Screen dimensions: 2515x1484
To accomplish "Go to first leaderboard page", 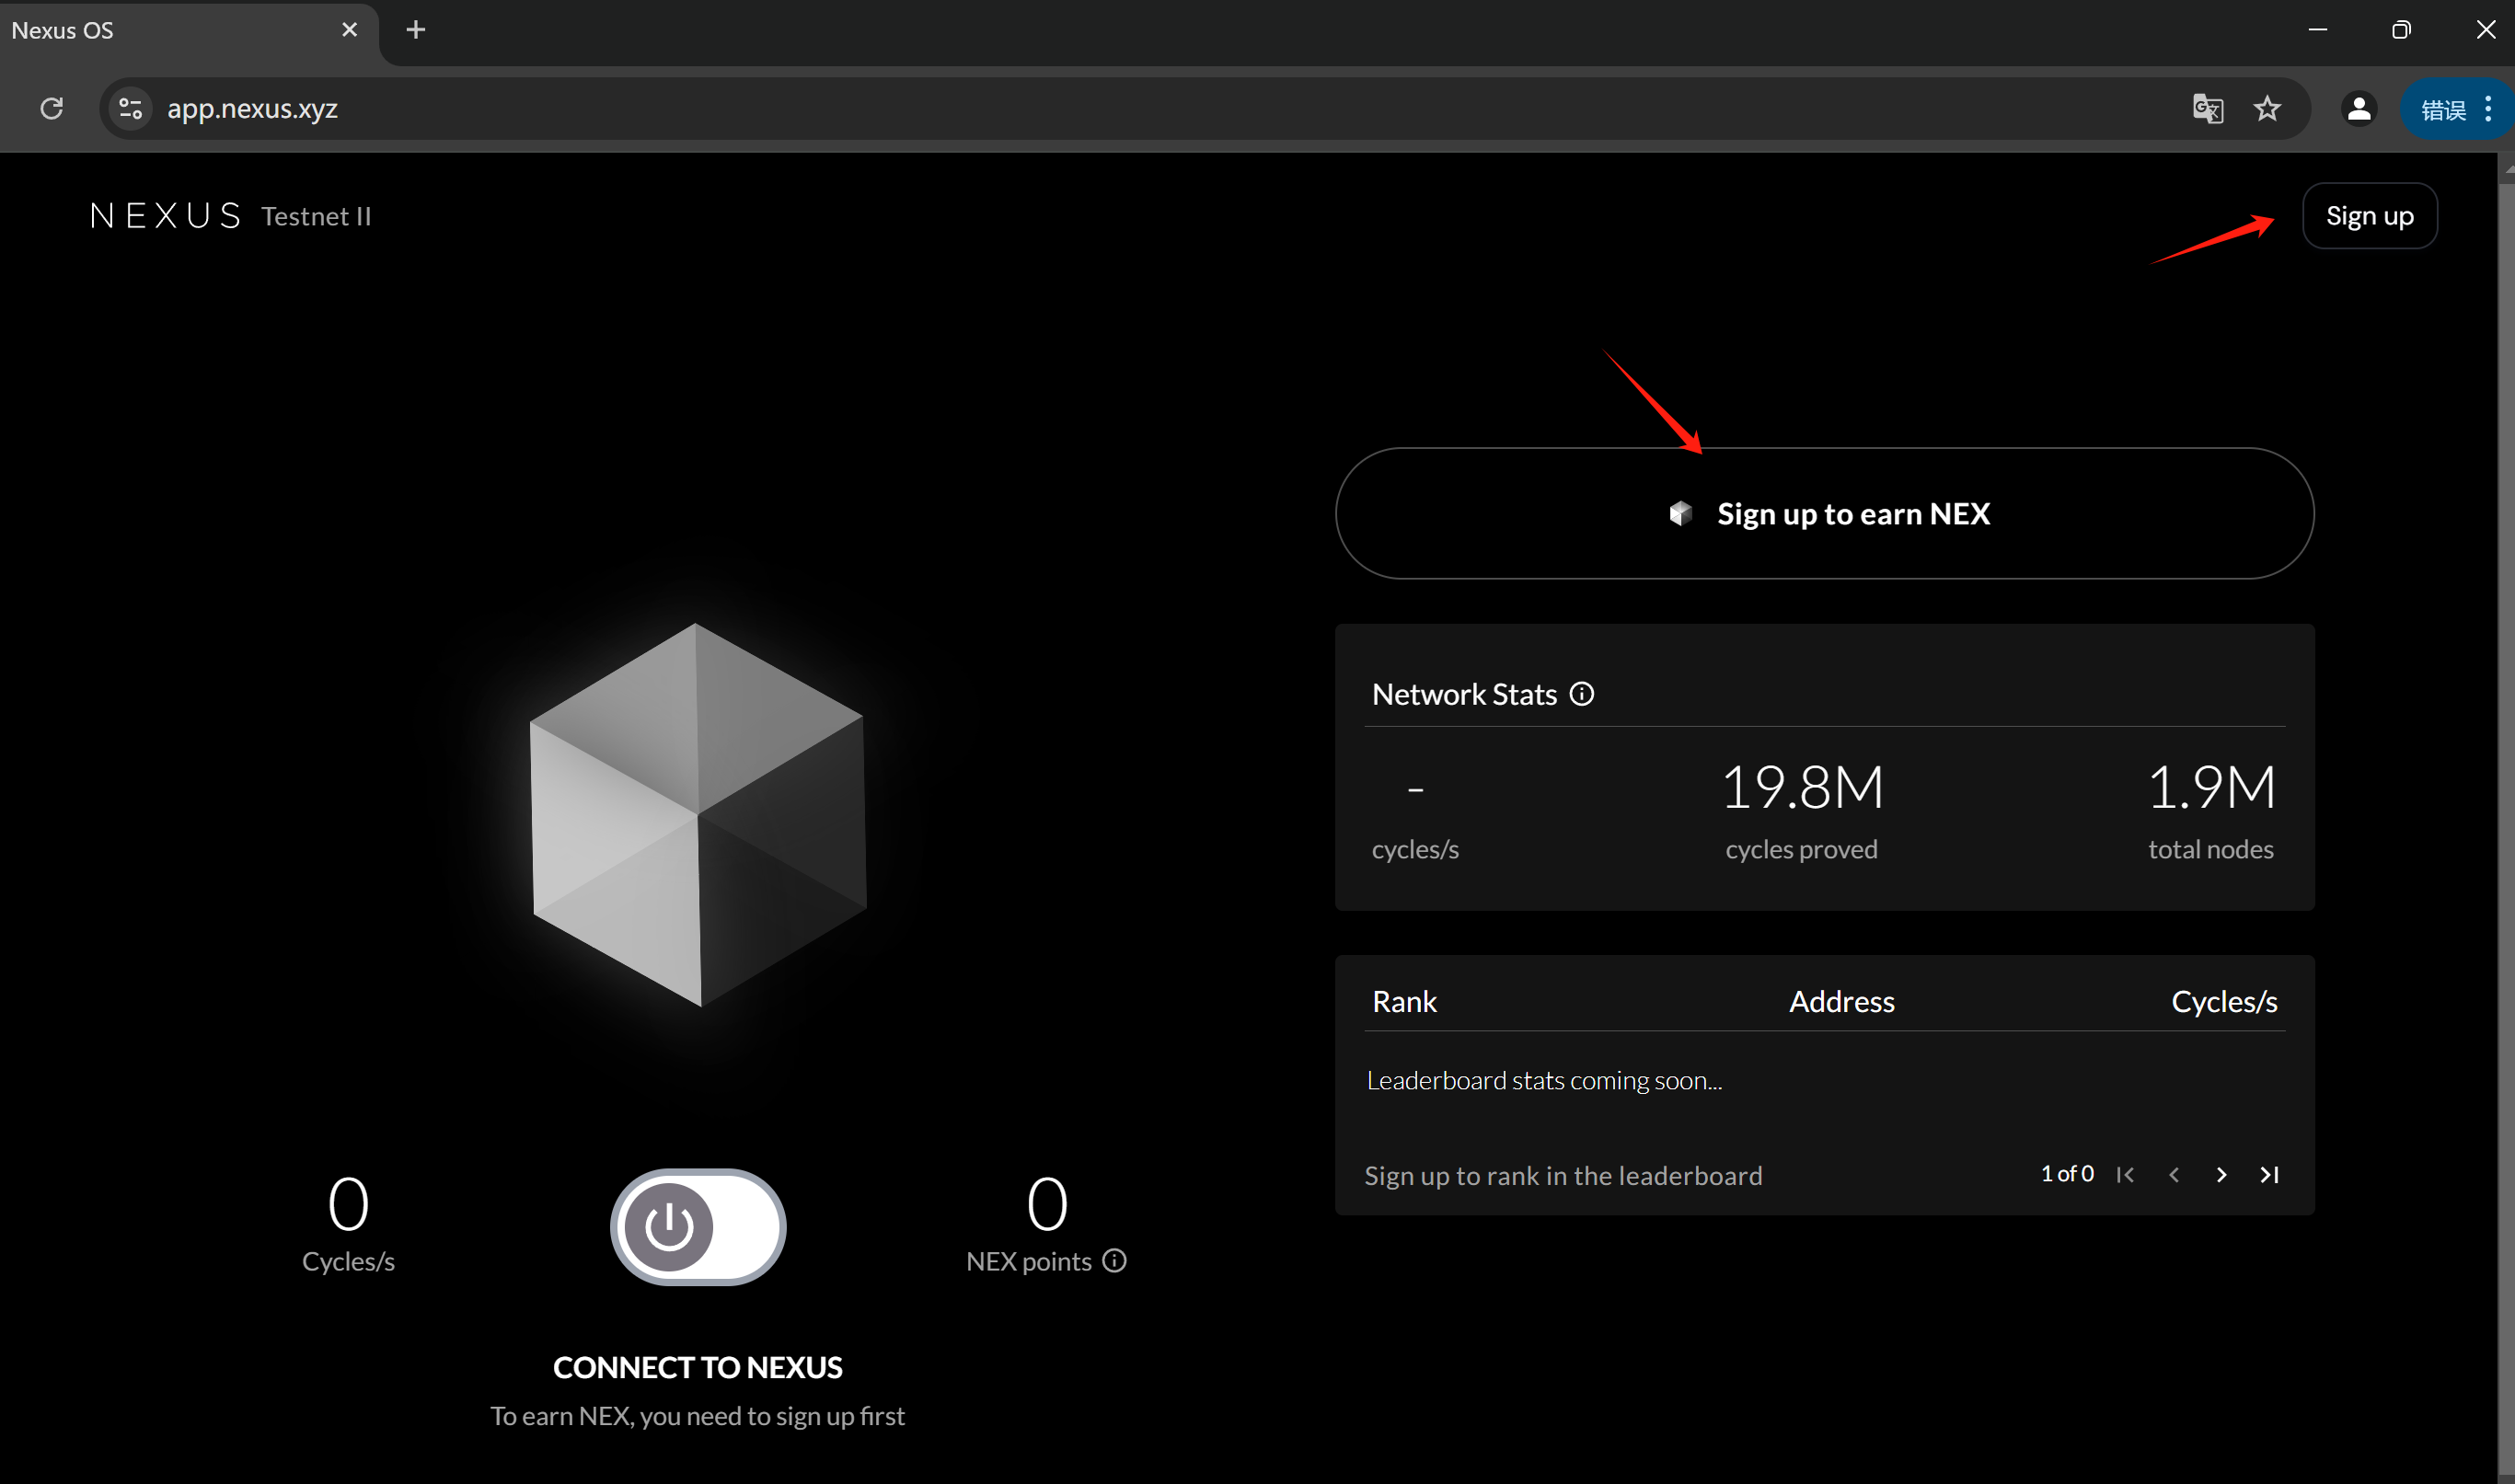I will 2125,1175.
